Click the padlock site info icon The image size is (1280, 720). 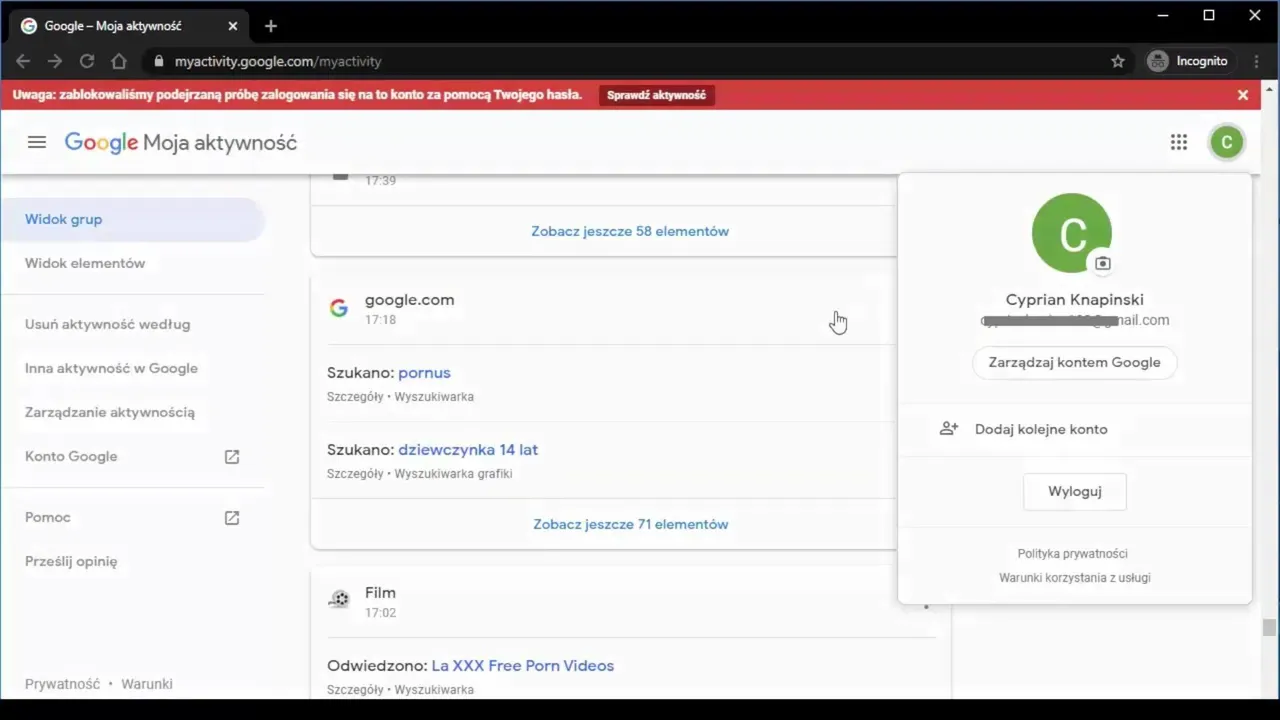point(158,61)
